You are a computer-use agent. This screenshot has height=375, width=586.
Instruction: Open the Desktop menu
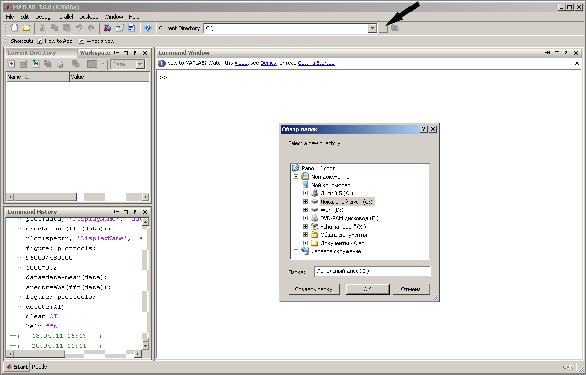tap(89, 17)
